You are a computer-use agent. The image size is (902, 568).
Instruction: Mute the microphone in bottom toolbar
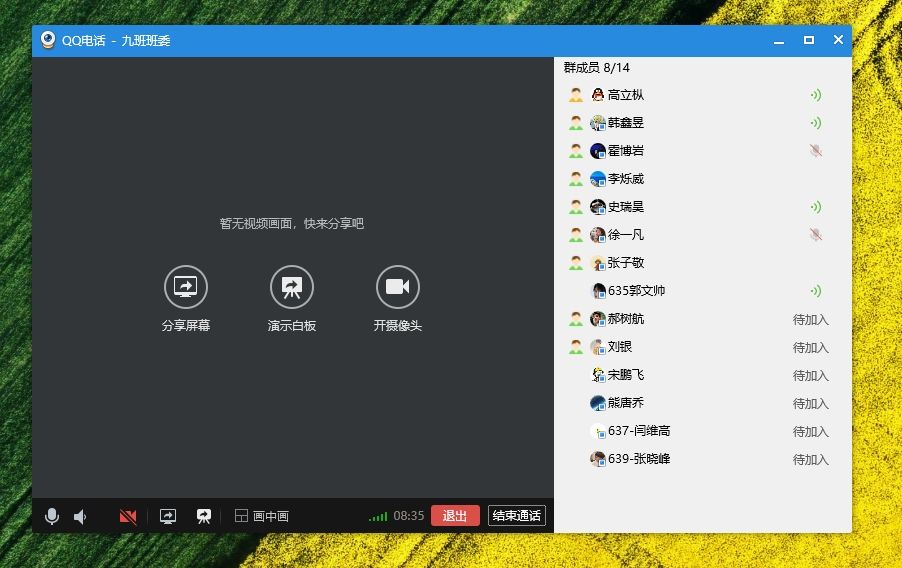(52, 516)
